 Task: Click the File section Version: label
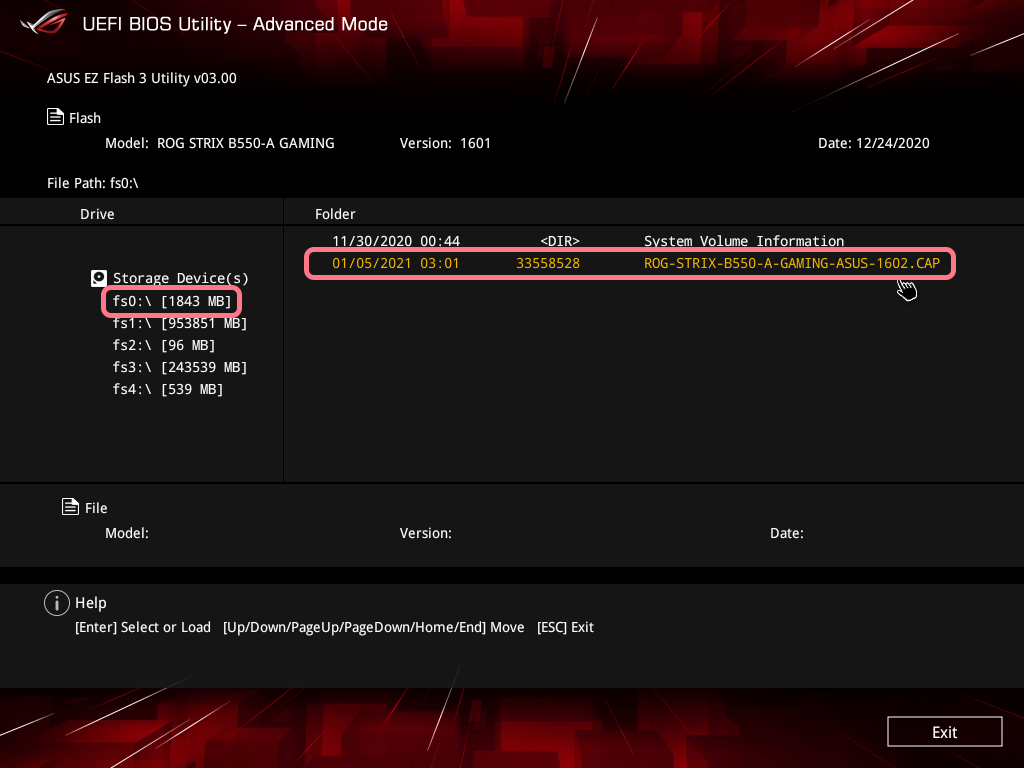[x=425, y=533]
